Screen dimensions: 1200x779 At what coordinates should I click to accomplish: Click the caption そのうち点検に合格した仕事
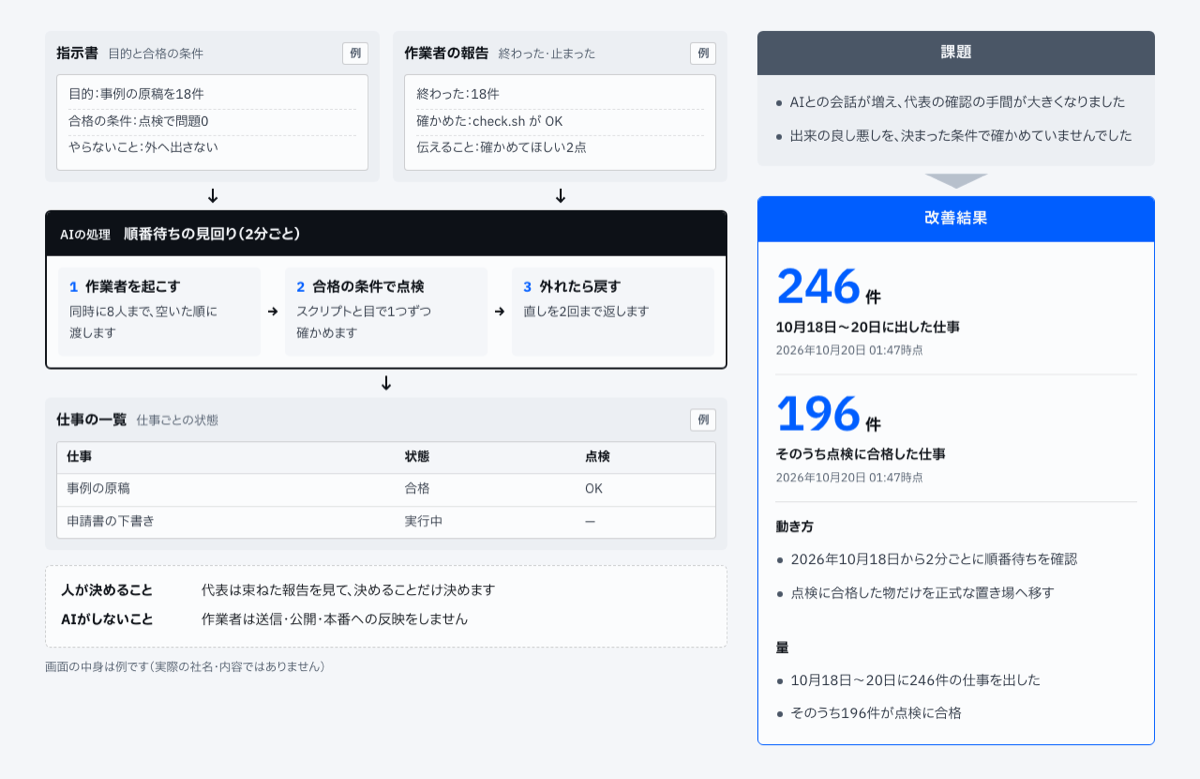point(861,454)
